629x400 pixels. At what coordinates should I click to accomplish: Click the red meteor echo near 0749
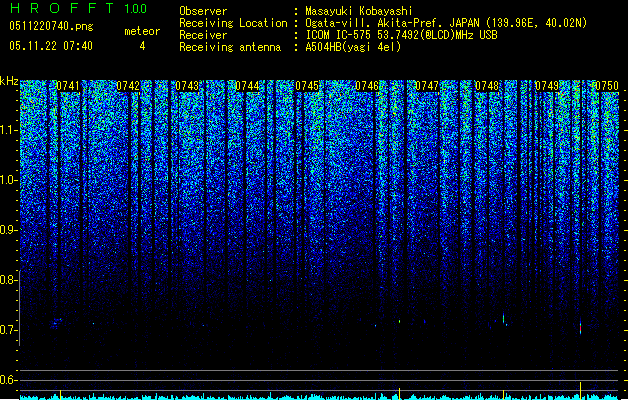(x=580, y=327)
